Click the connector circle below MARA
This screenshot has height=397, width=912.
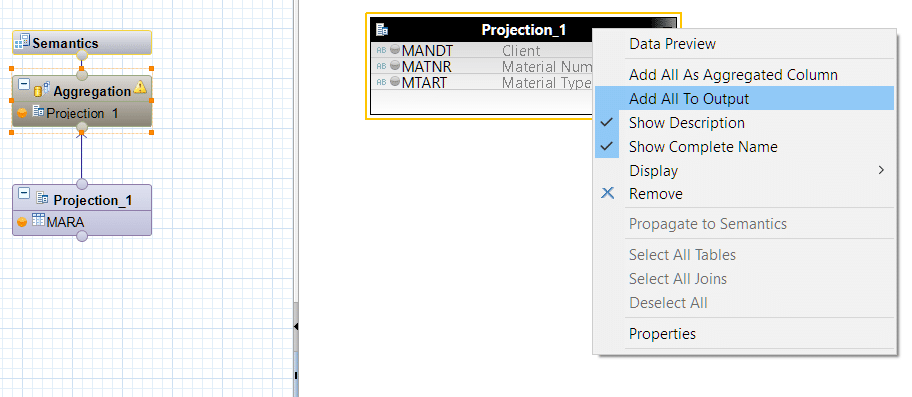[x=82, y=235]
